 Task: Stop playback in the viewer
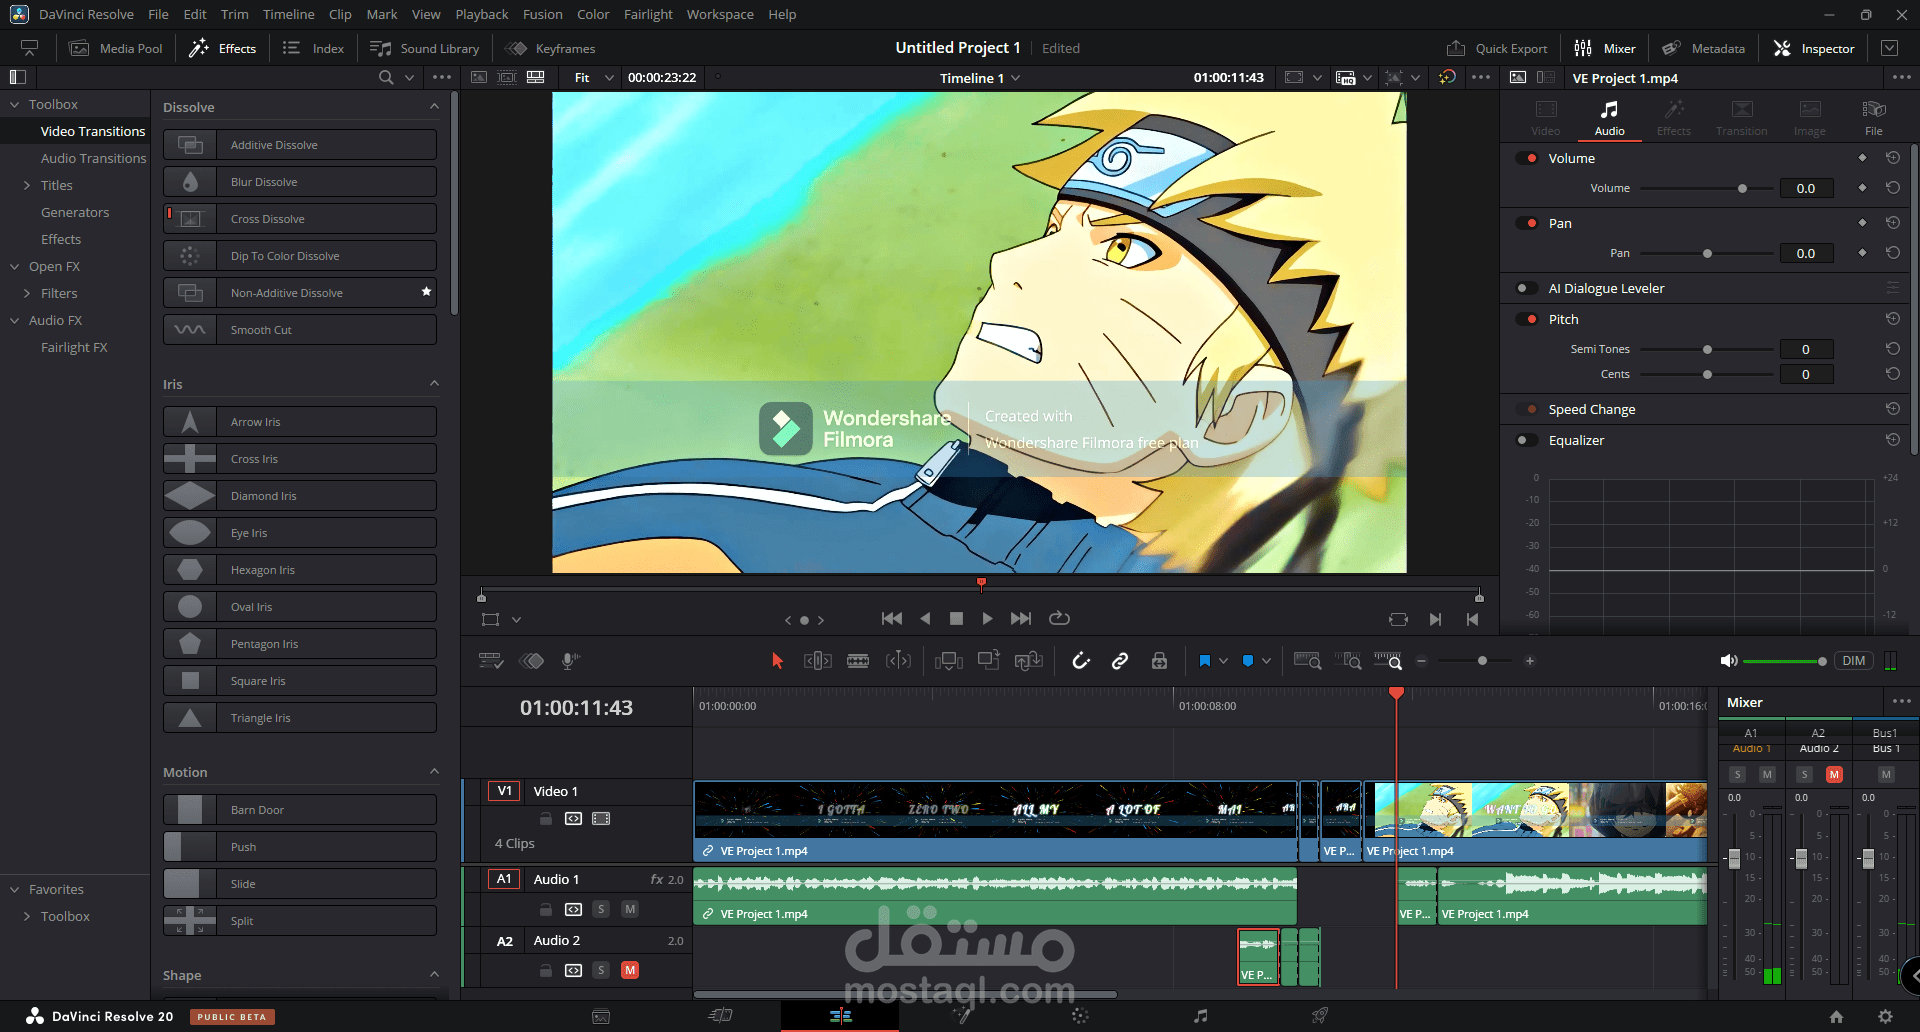point(956,619)
